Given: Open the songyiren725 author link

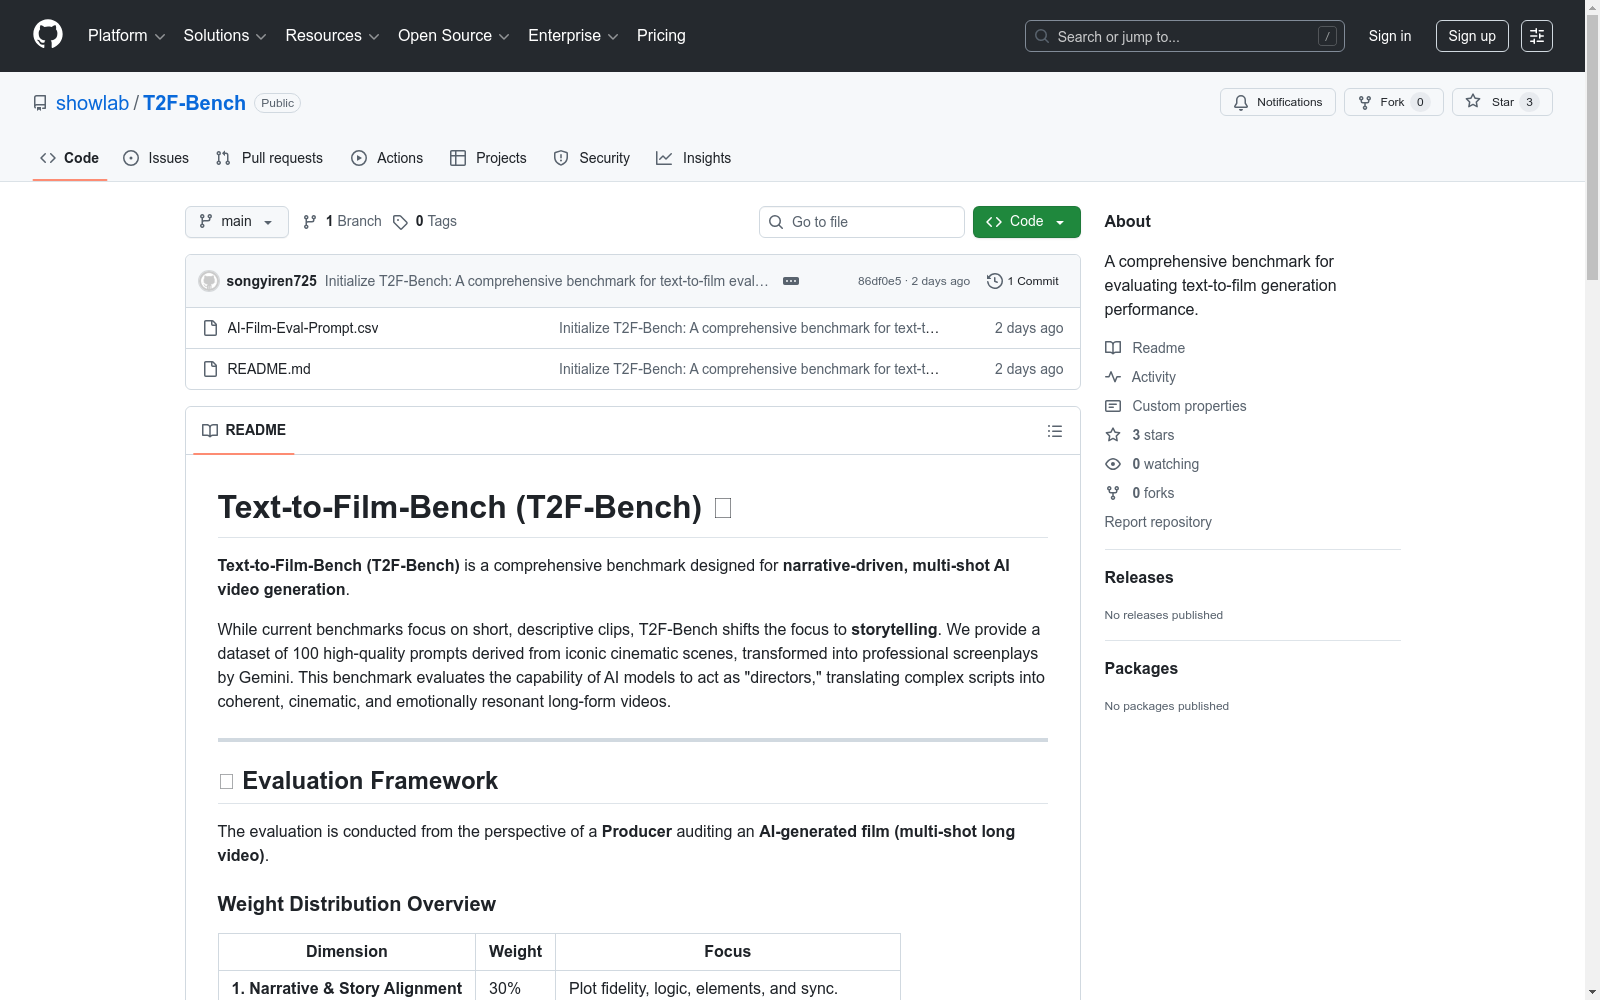Looking at the screenshot, I should [272, 281].
